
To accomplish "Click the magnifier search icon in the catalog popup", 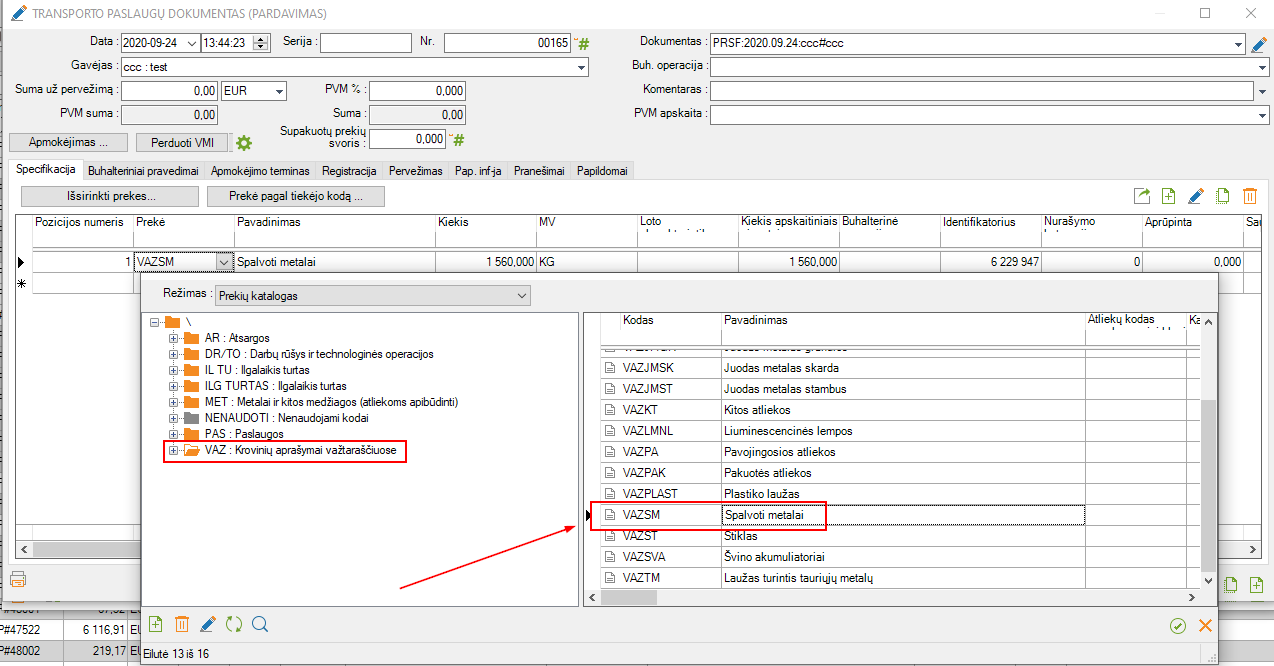I will 260,624.
